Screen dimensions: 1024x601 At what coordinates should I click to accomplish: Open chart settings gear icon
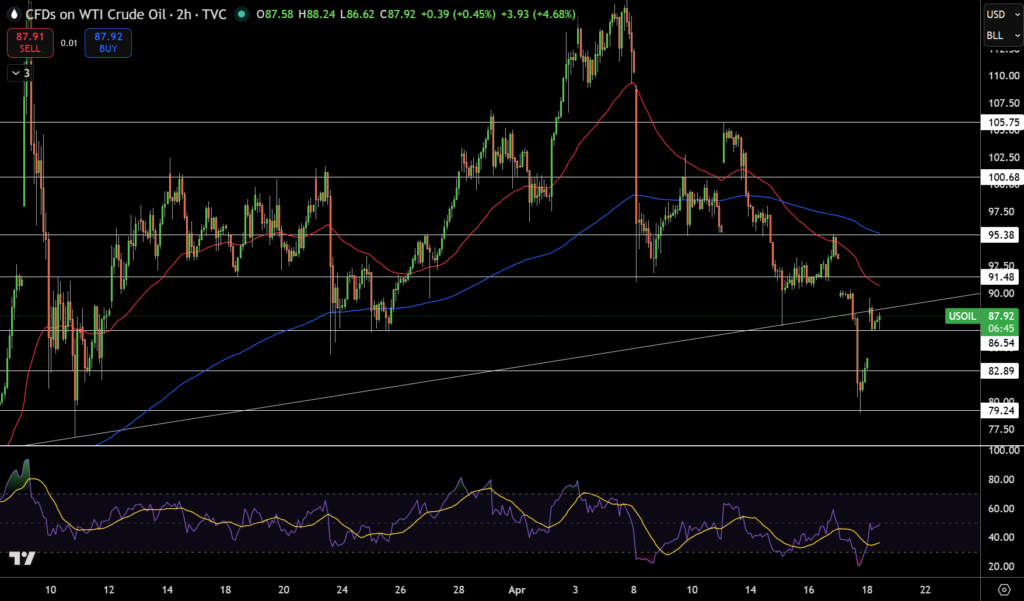1003,588
